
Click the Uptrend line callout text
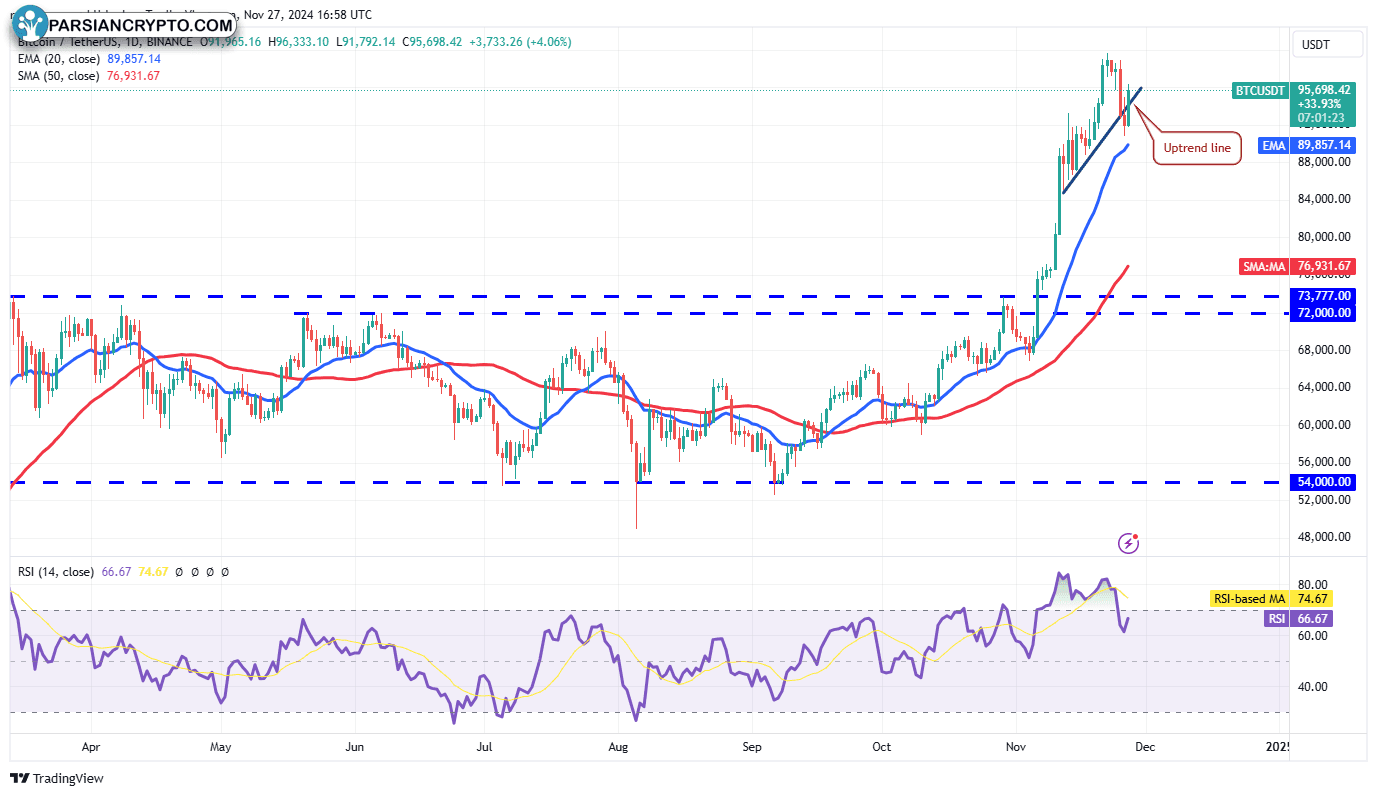pos(1197,149)
